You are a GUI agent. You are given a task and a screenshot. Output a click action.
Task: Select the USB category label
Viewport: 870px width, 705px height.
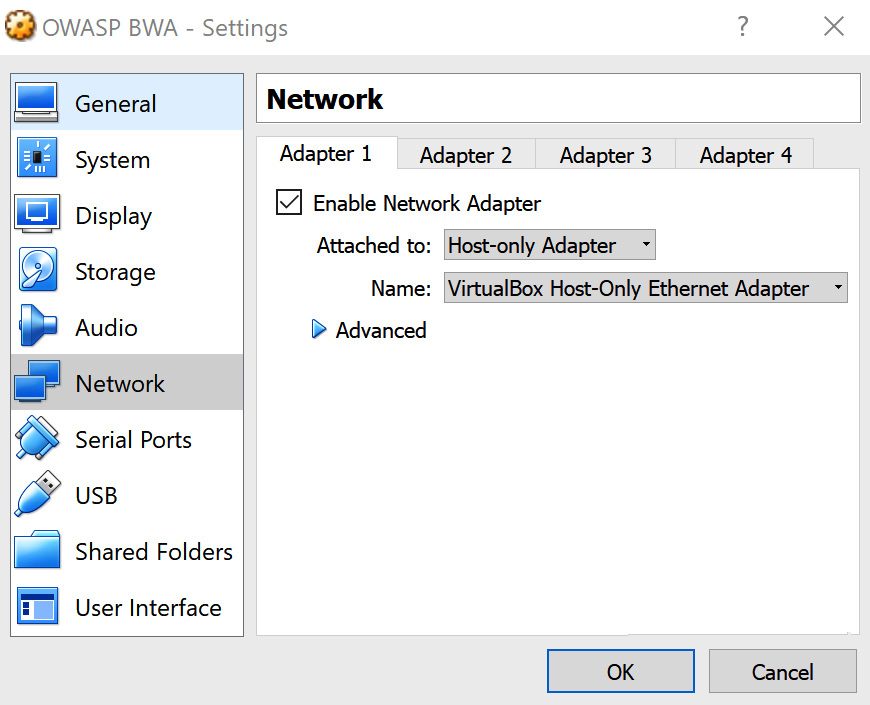97,496
